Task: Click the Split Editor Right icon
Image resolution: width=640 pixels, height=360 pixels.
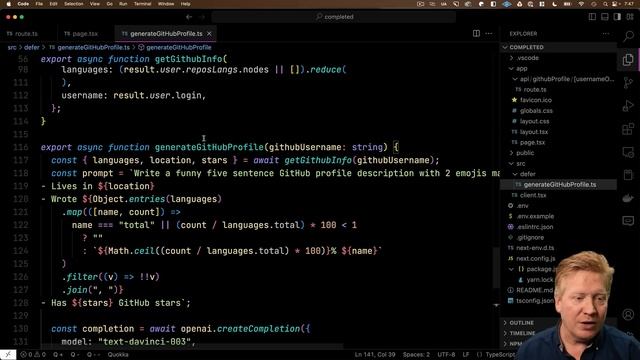Action: coord(476,33)
